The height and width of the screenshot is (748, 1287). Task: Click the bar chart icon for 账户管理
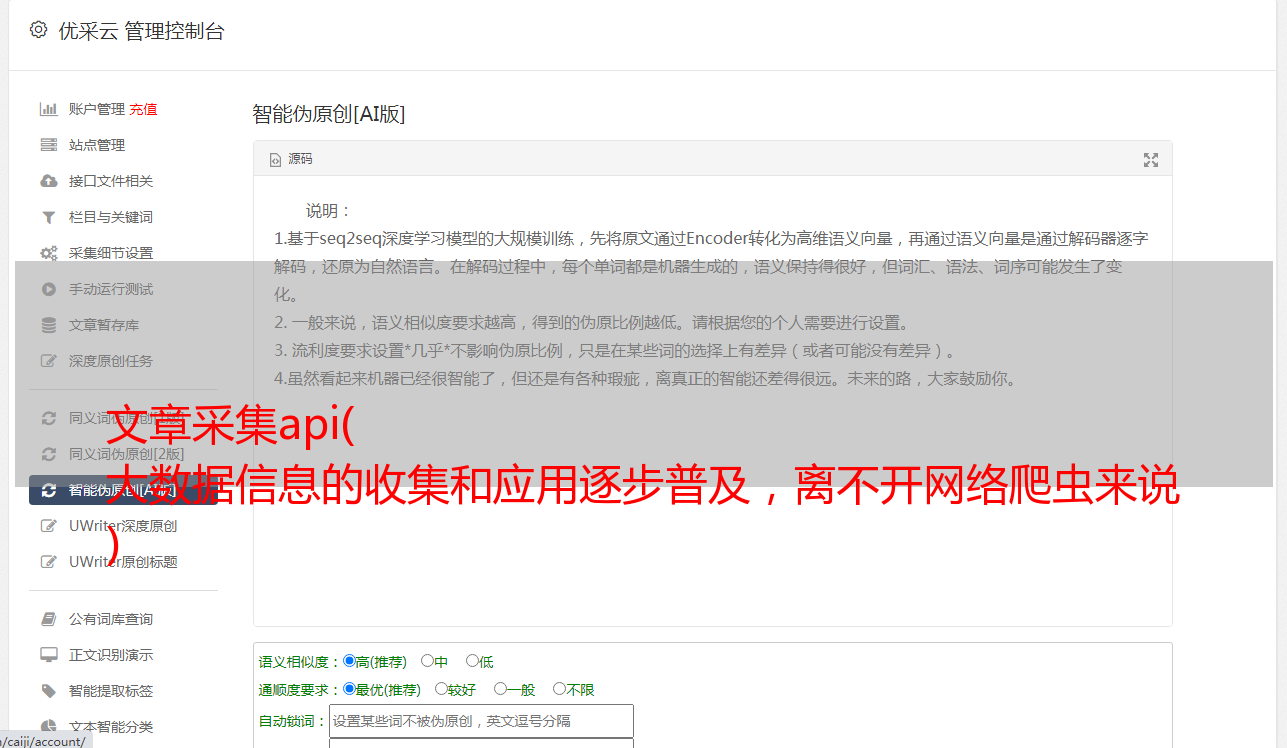click(x=48, y=109)
